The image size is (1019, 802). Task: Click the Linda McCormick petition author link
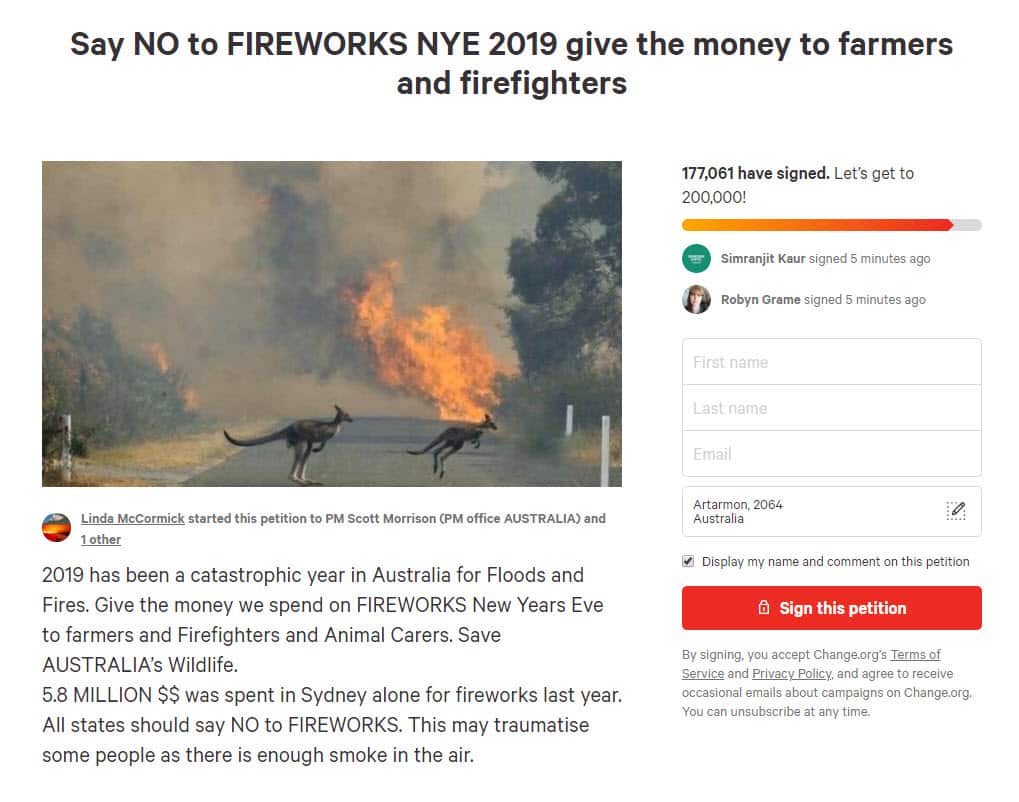131,518
